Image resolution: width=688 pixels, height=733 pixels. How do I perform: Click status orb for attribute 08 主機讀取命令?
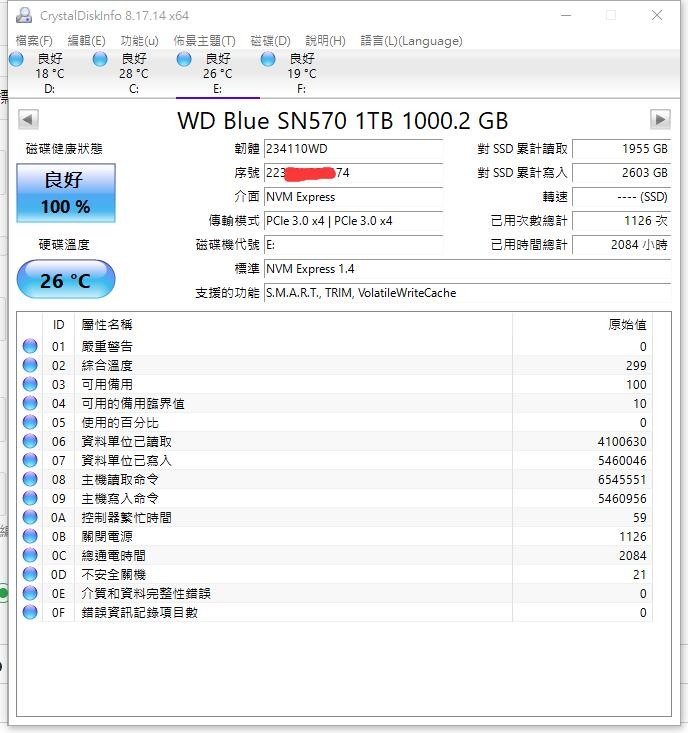(30, 479)
